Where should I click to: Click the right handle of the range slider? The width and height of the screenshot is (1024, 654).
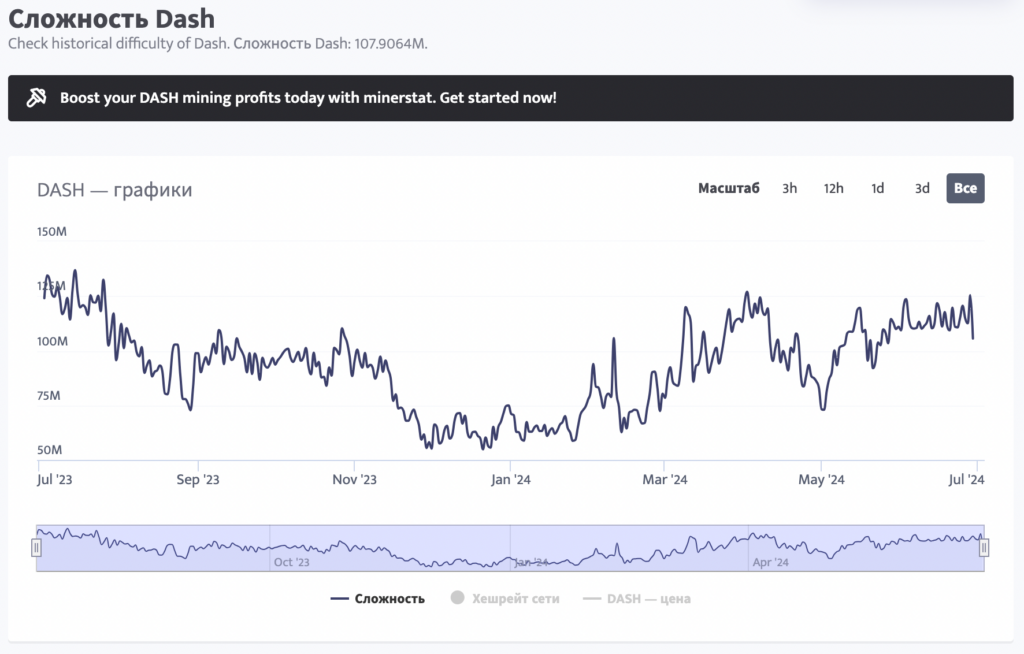987,547
